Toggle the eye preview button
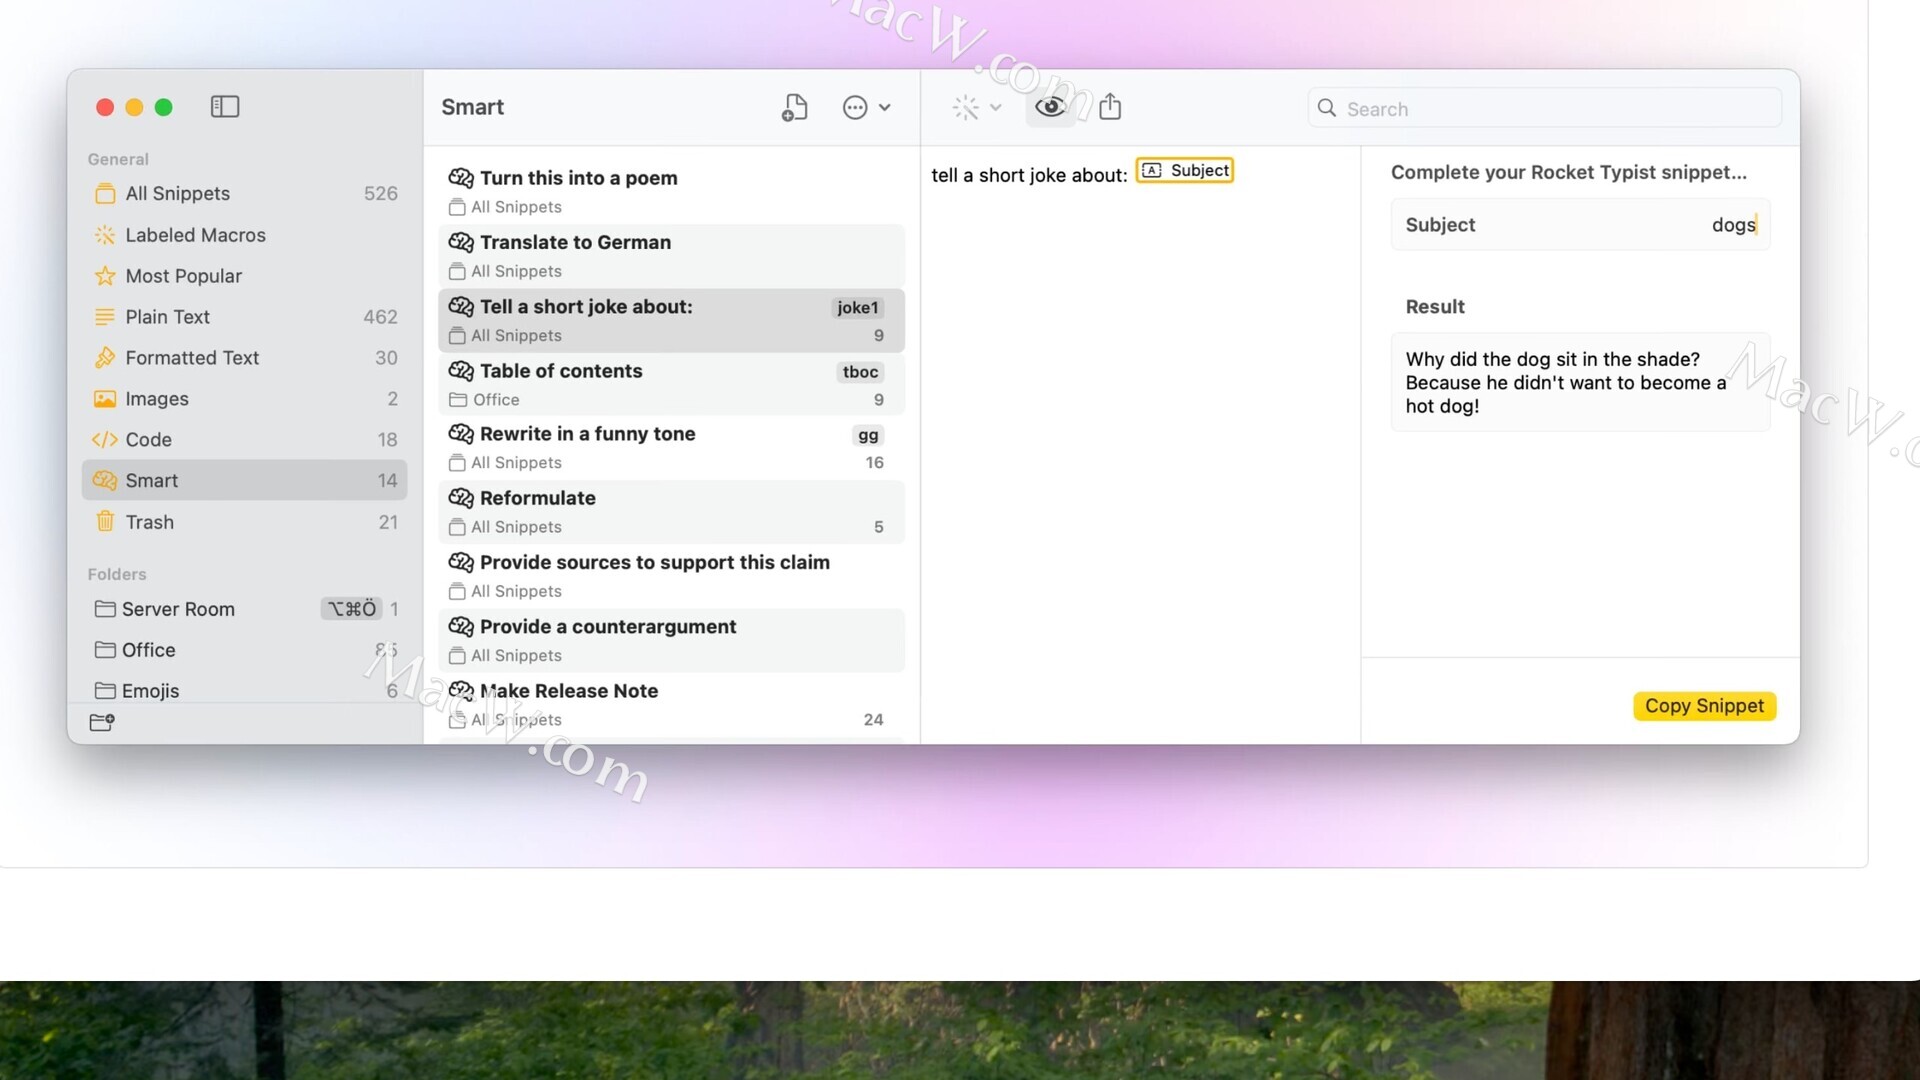Viewport: 1920px width, 1080px height. (1050, 107)
